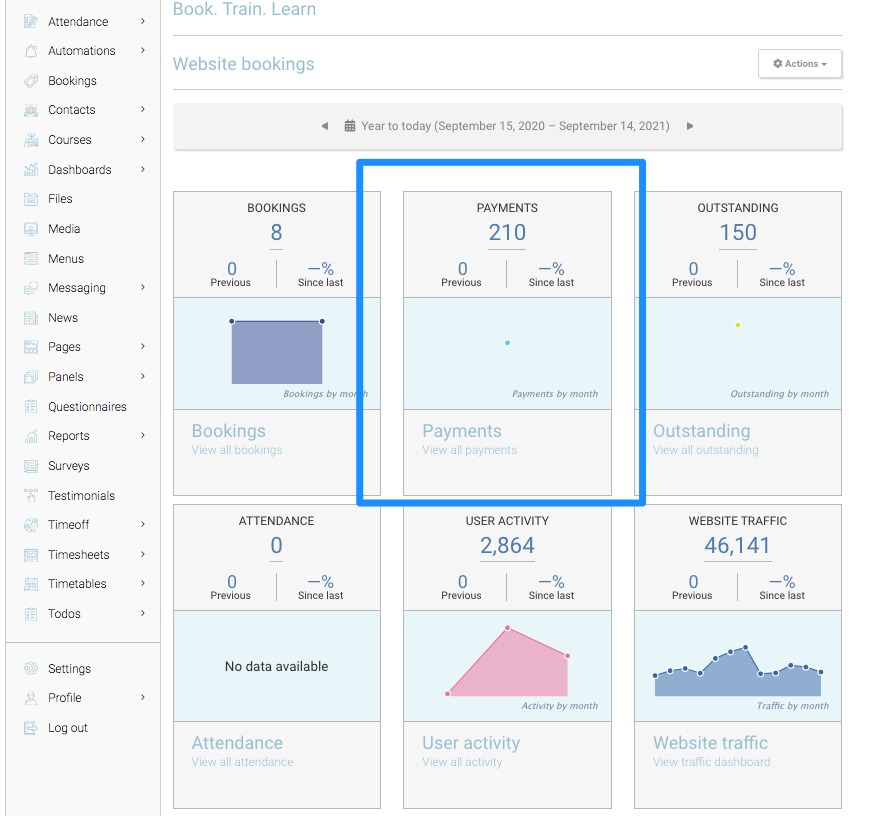Expand the Reports submenu chevron
Screen dimensions: 883x816
143,436
